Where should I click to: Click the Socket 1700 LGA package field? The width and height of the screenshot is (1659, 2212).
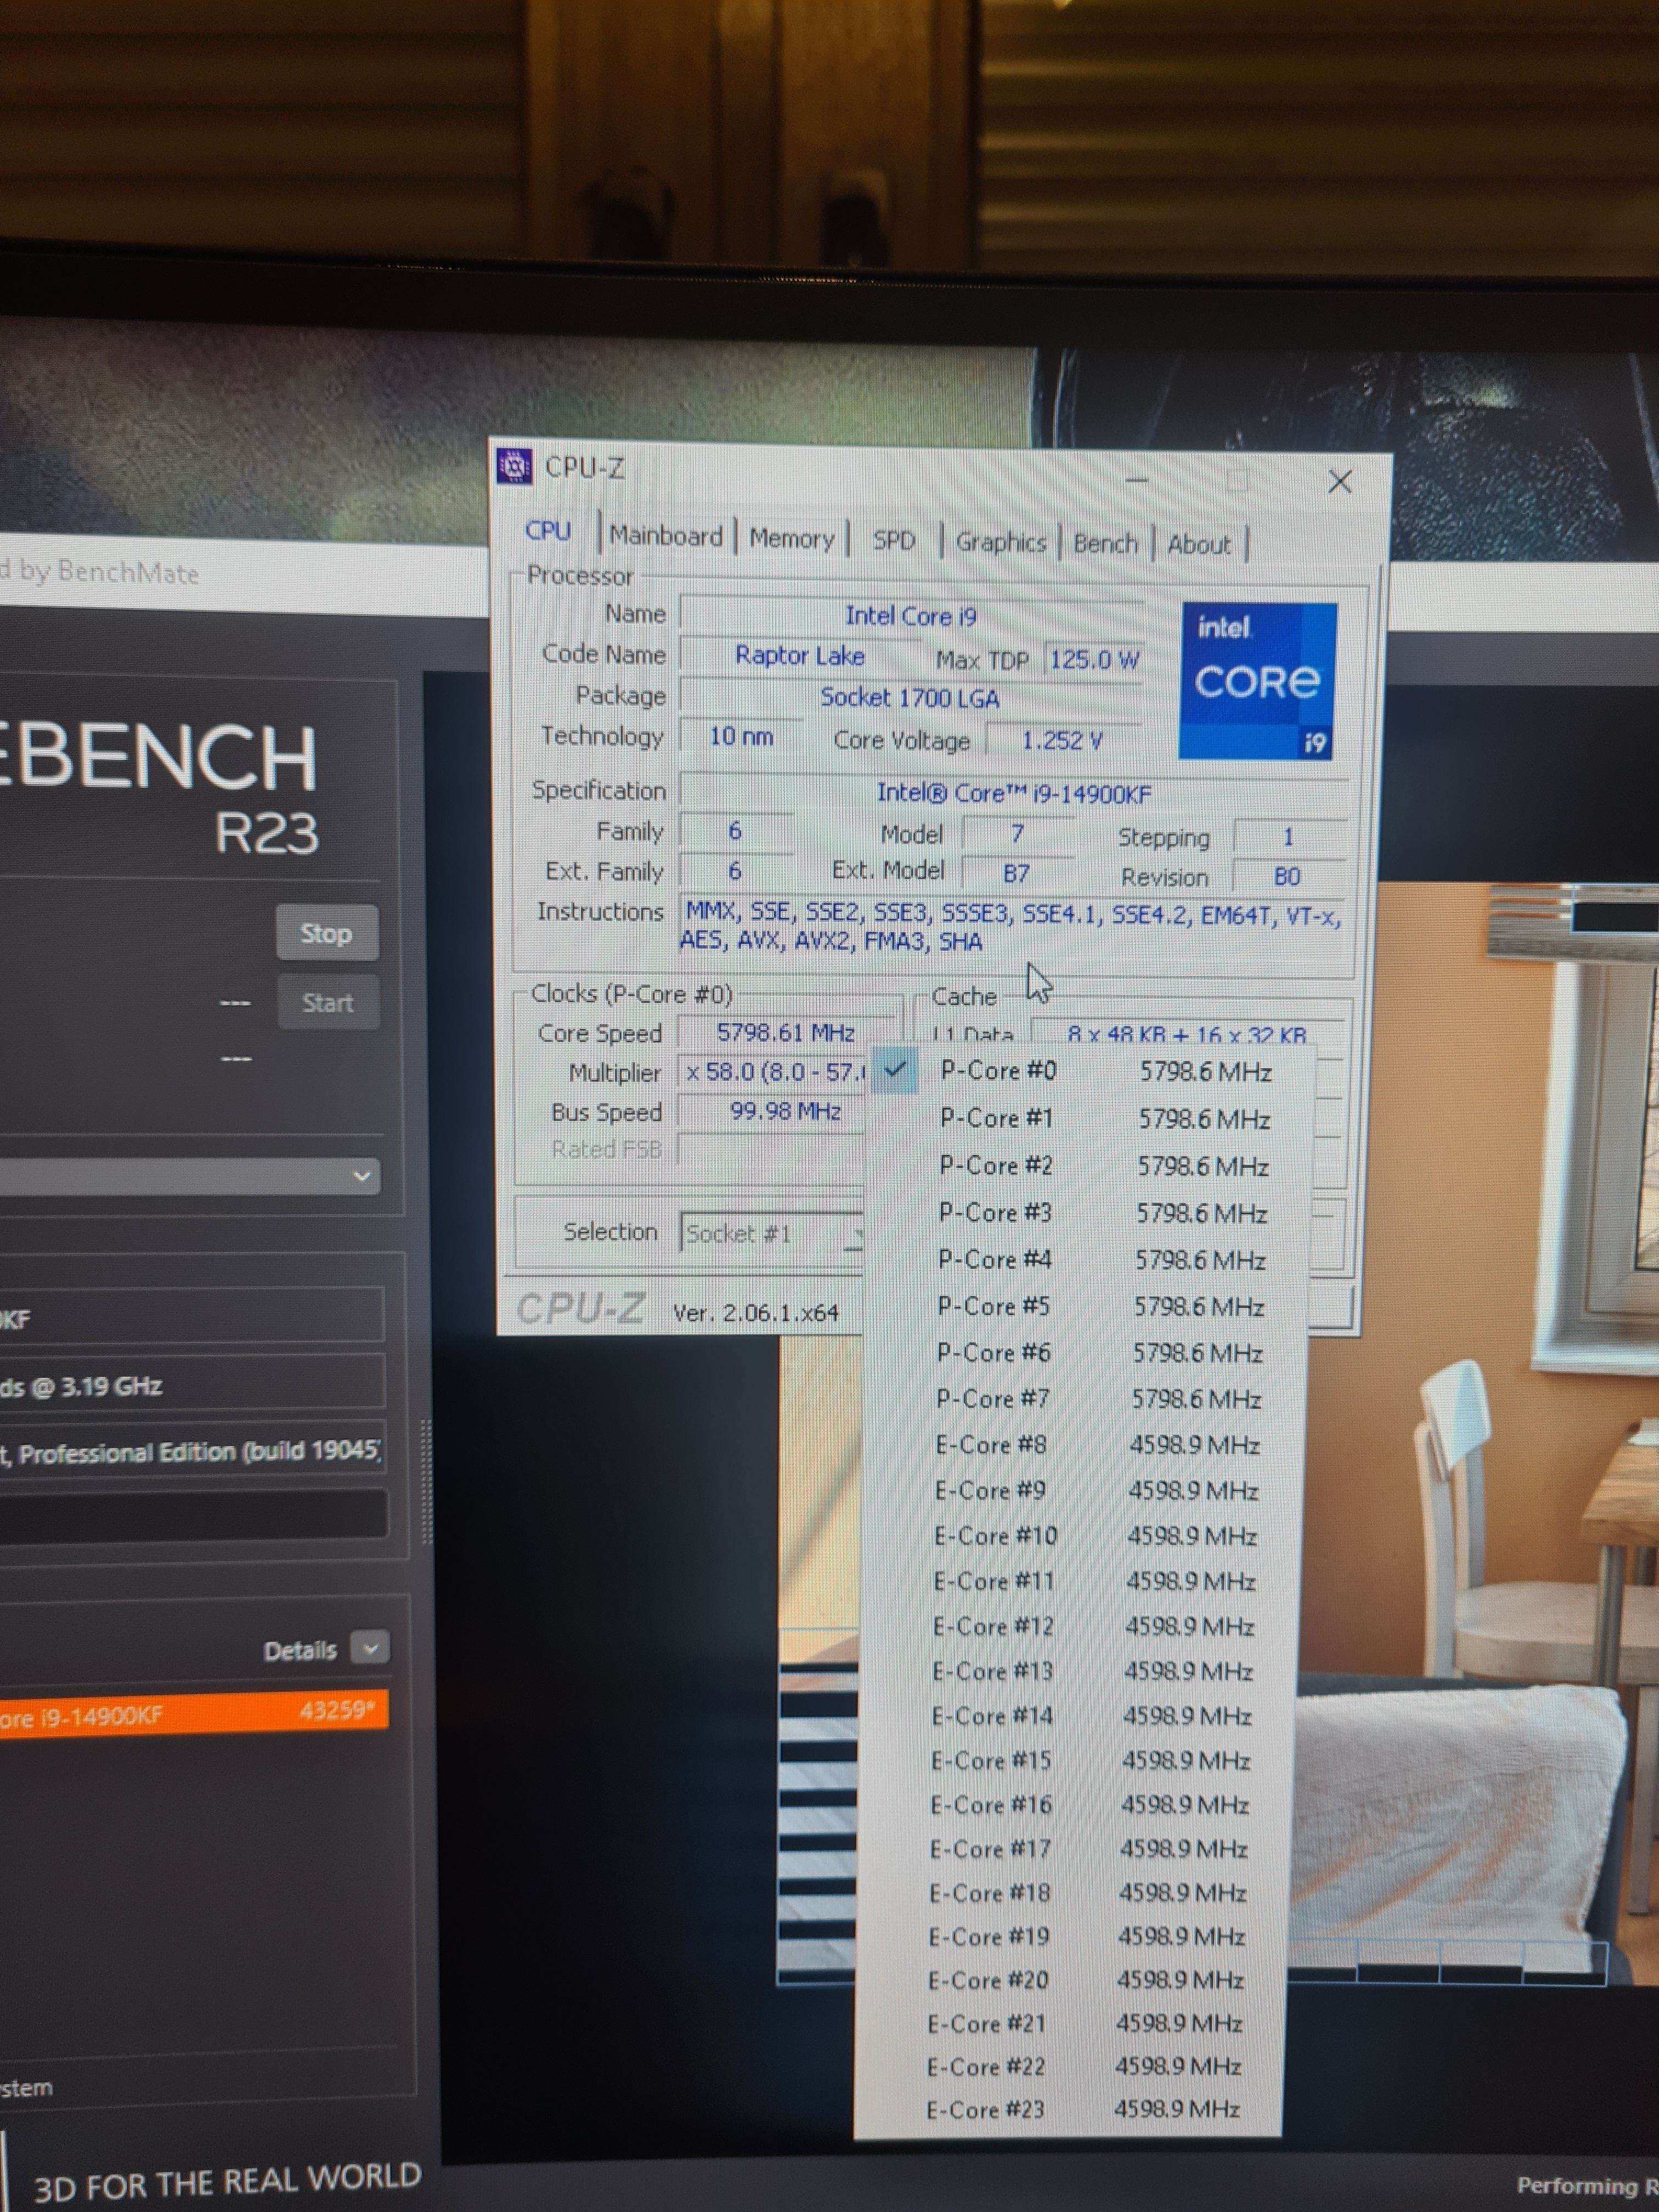coord(910,697)
